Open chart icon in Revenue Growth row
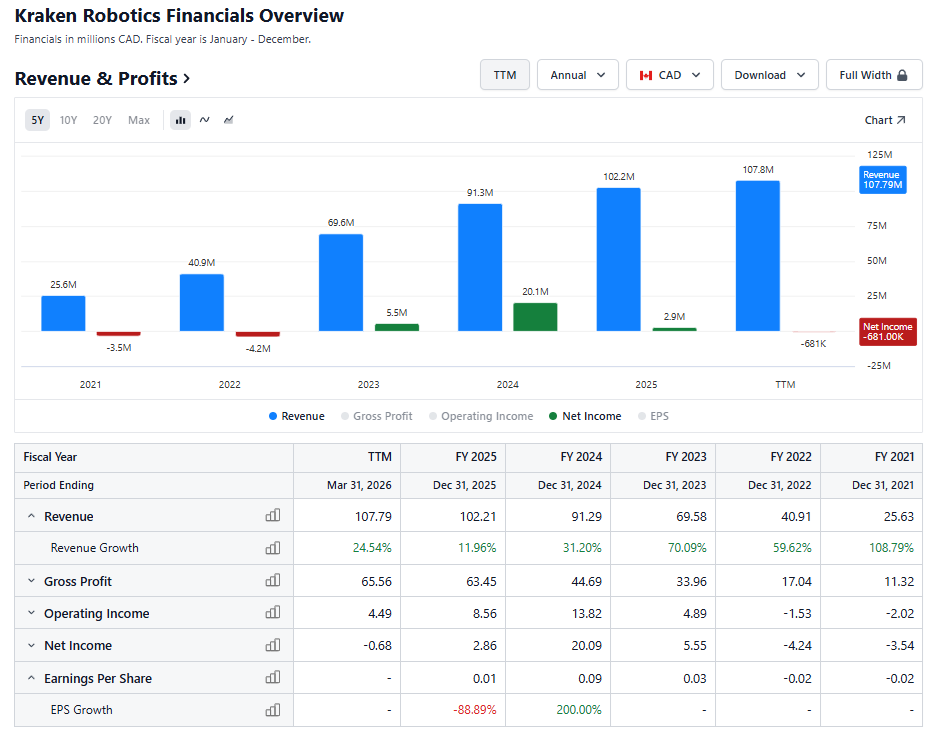Image resolution: width=934 pixels, height=741 pixels. pos(273,548)
